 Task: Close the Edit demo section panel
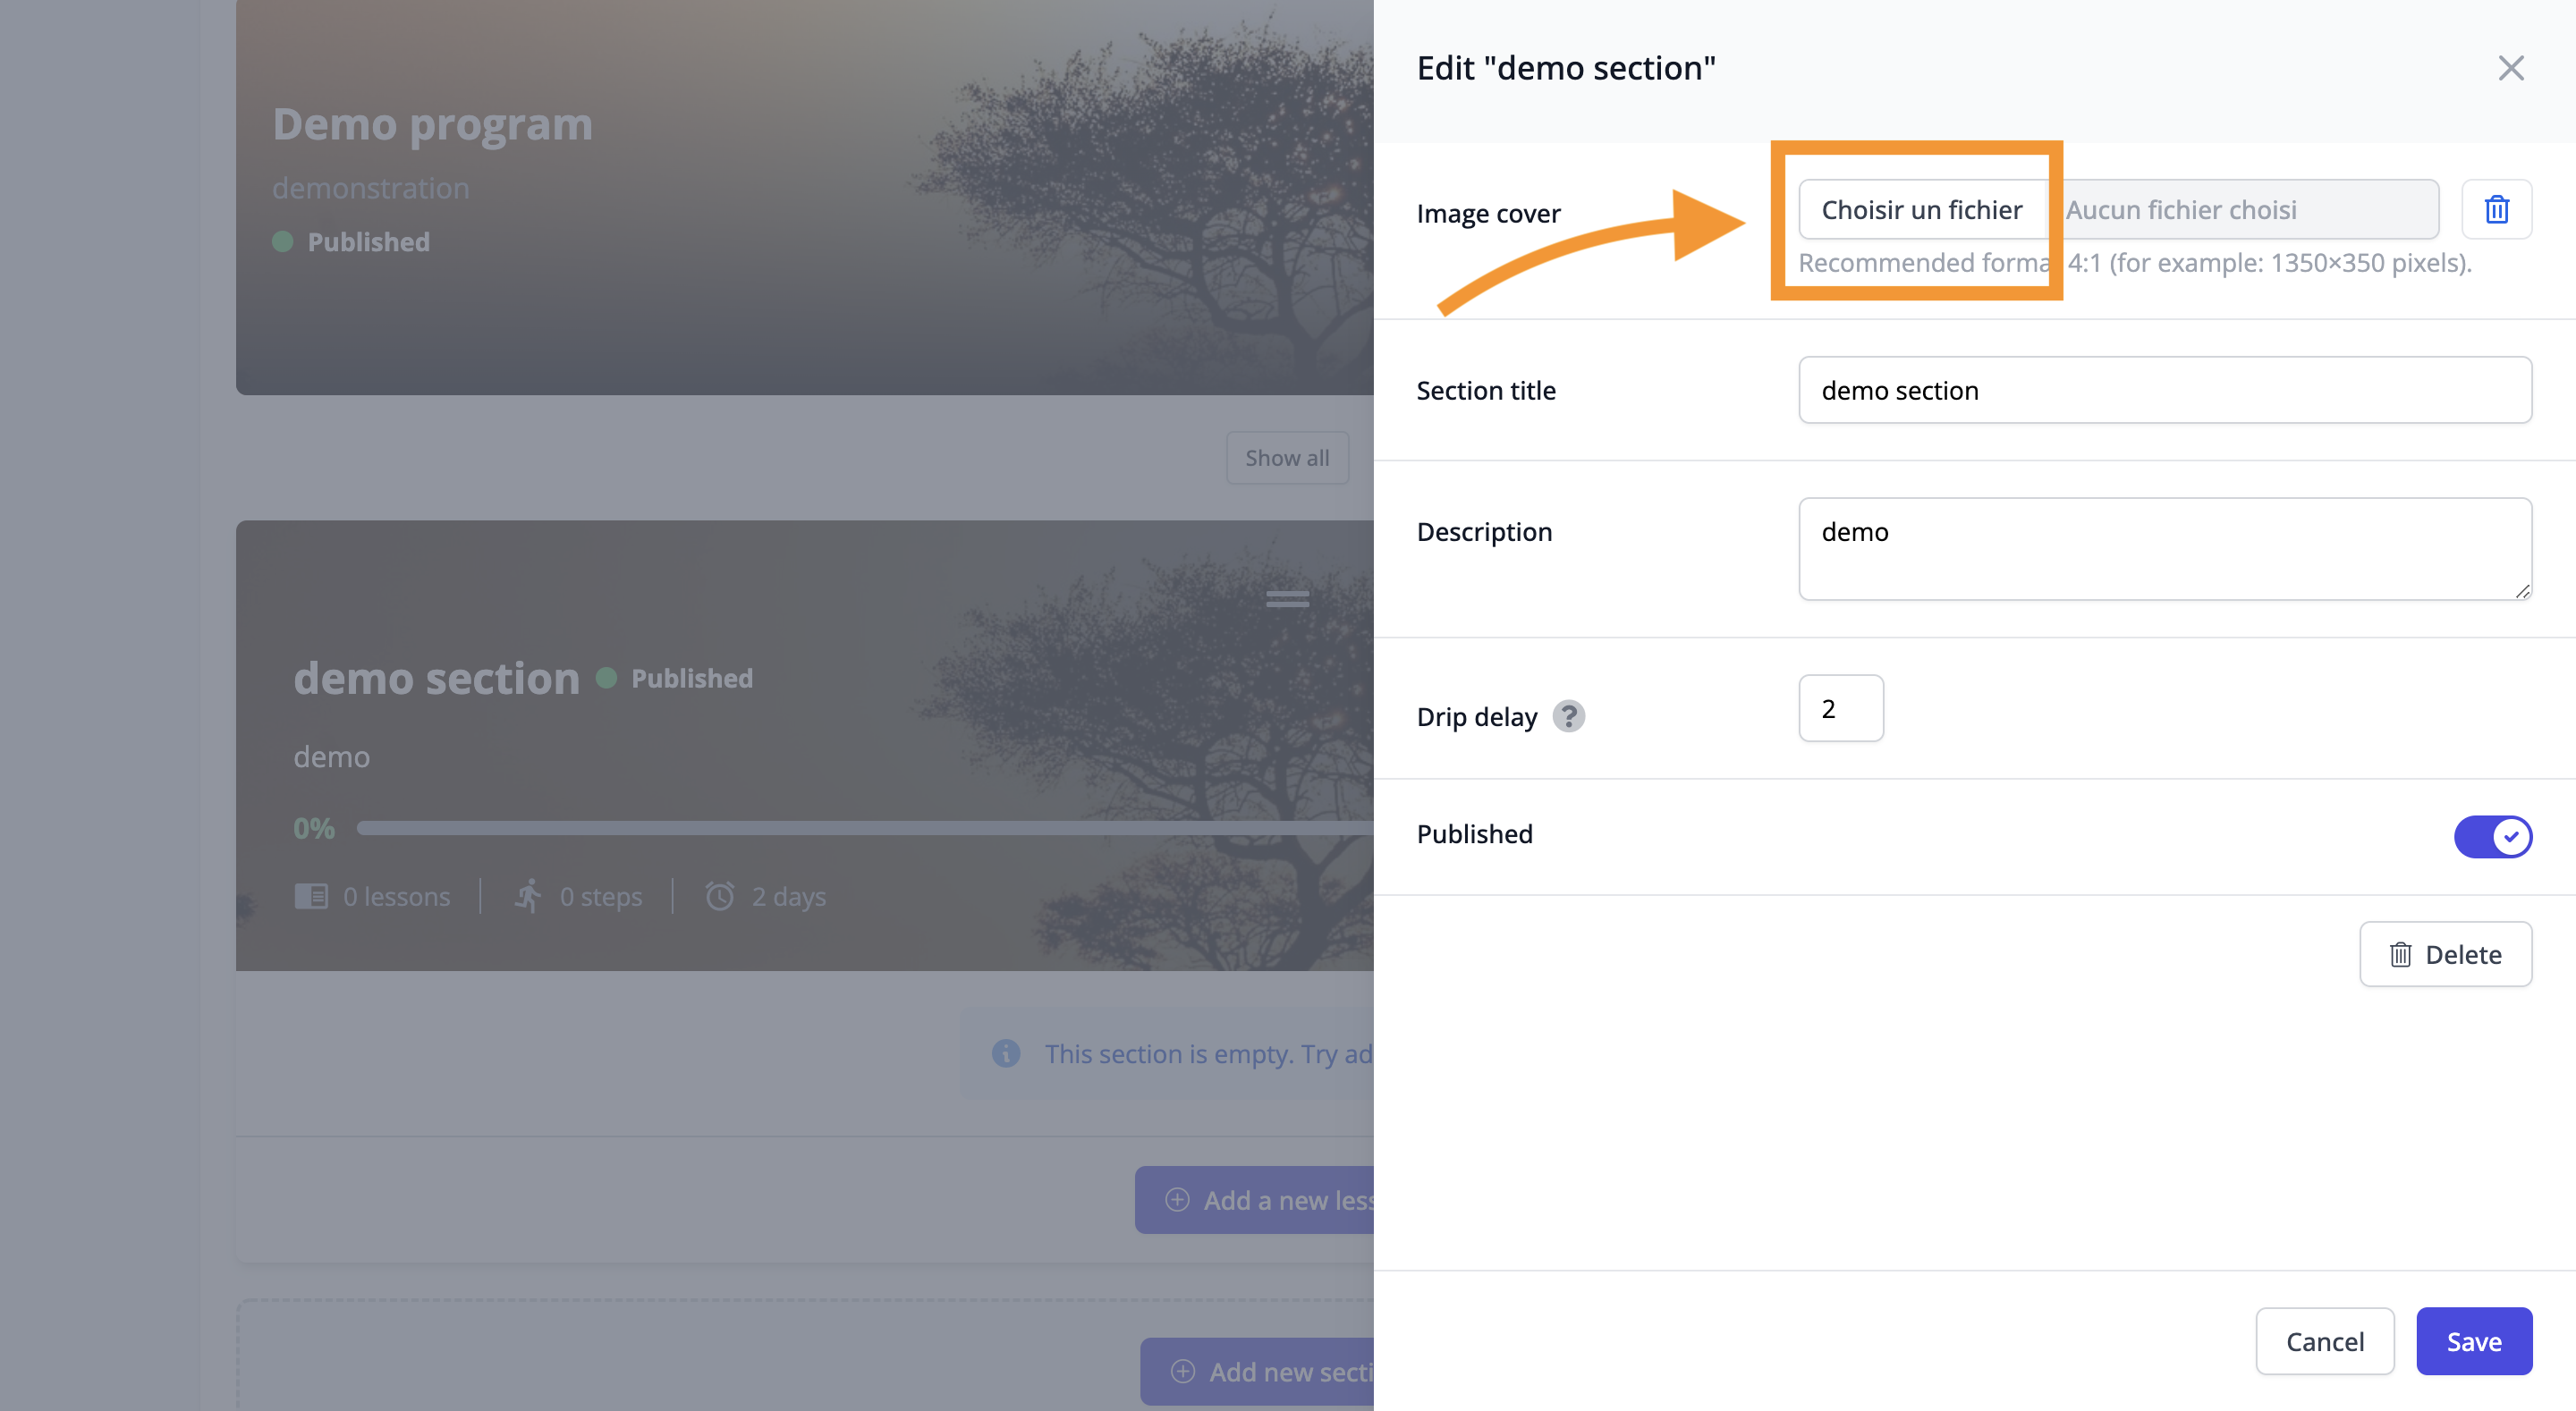click(x=2510, y=68)
